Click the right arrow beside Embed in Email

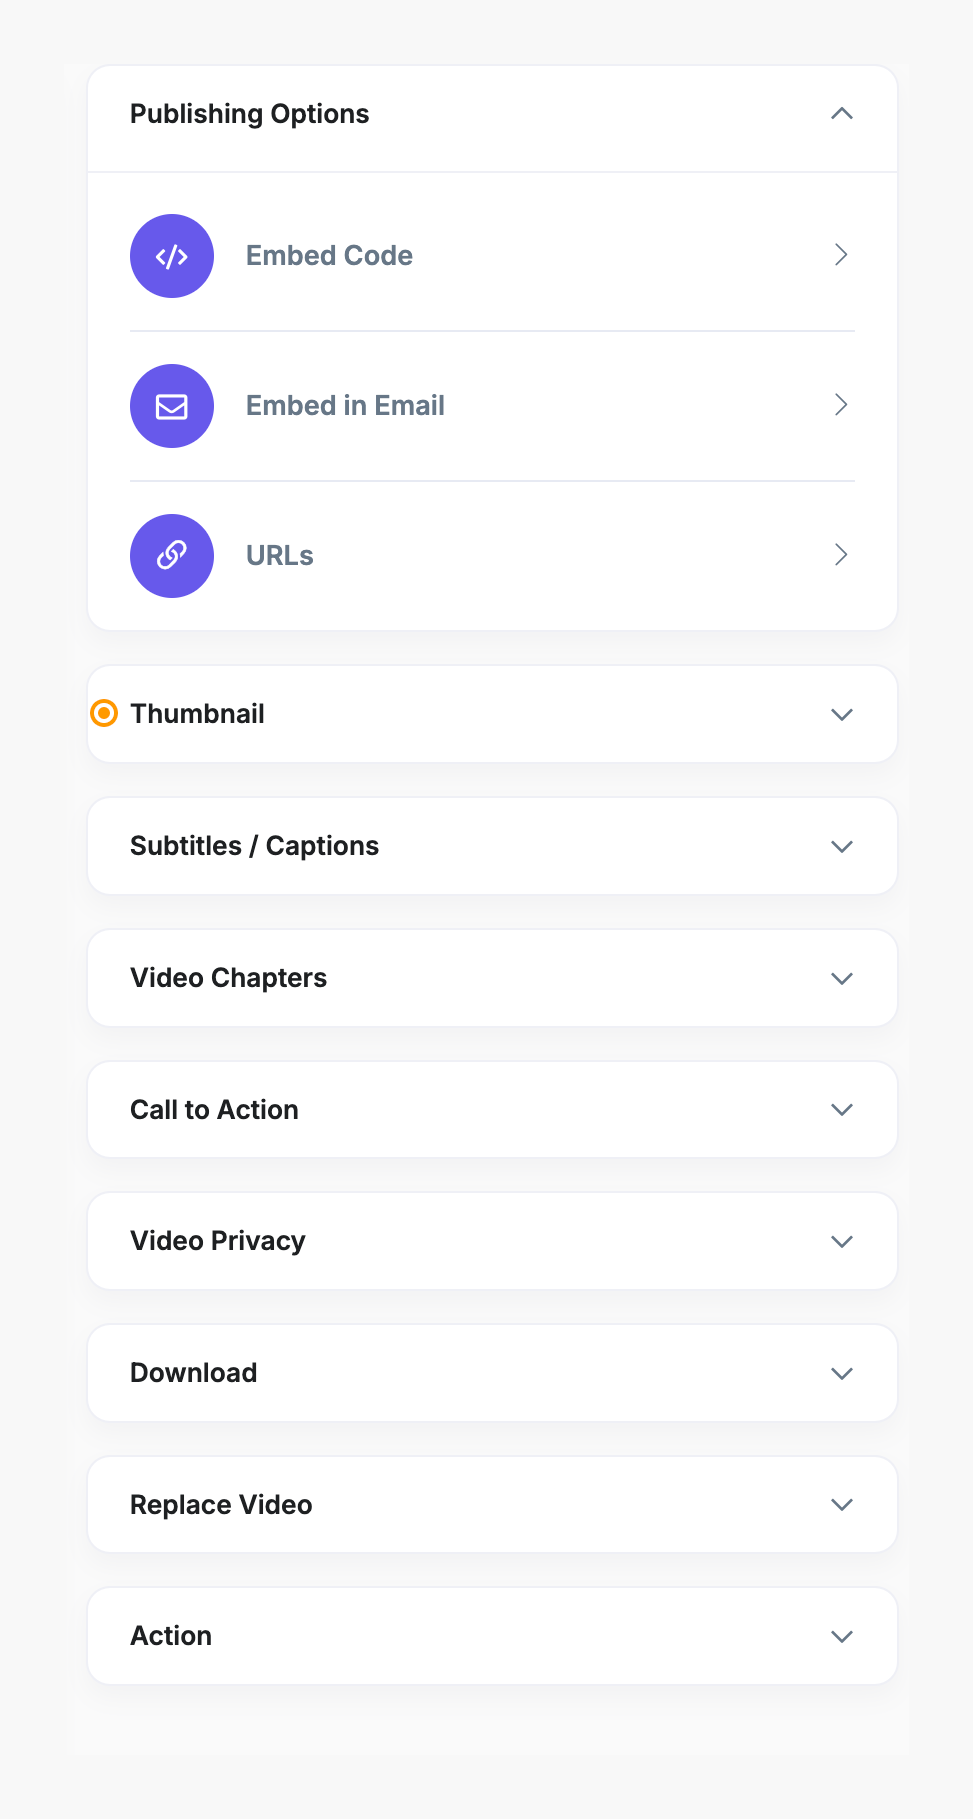841,406
